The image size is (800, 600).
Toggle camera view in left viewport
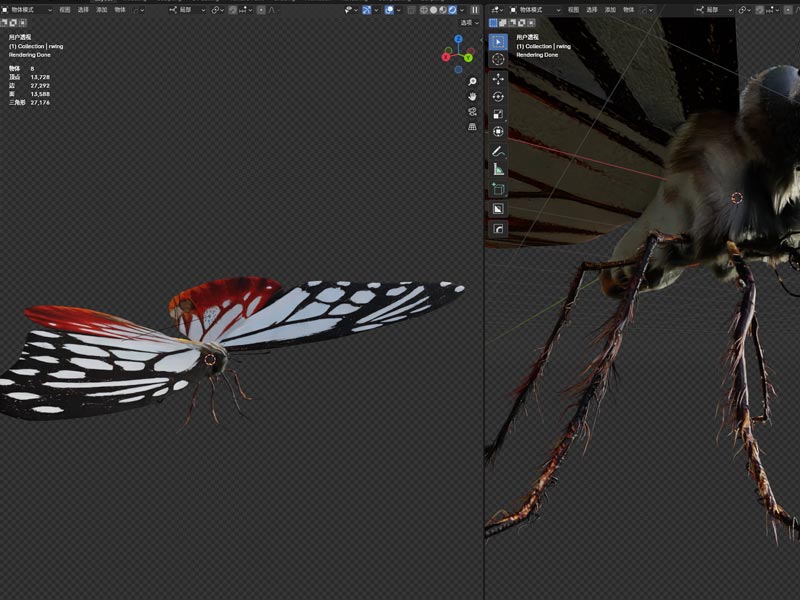click(472, 112)
